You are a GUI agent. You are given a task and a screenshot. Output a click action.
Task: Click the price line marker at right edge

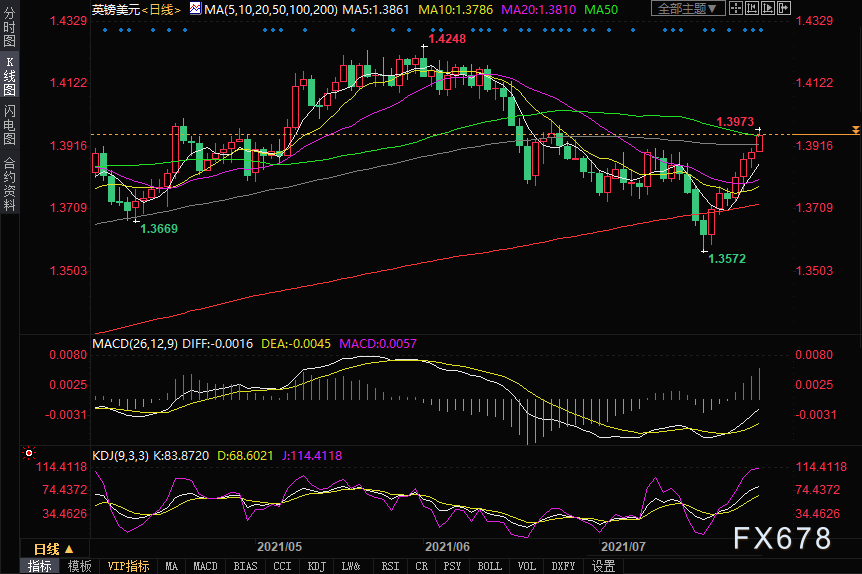[x=855, y=130]
